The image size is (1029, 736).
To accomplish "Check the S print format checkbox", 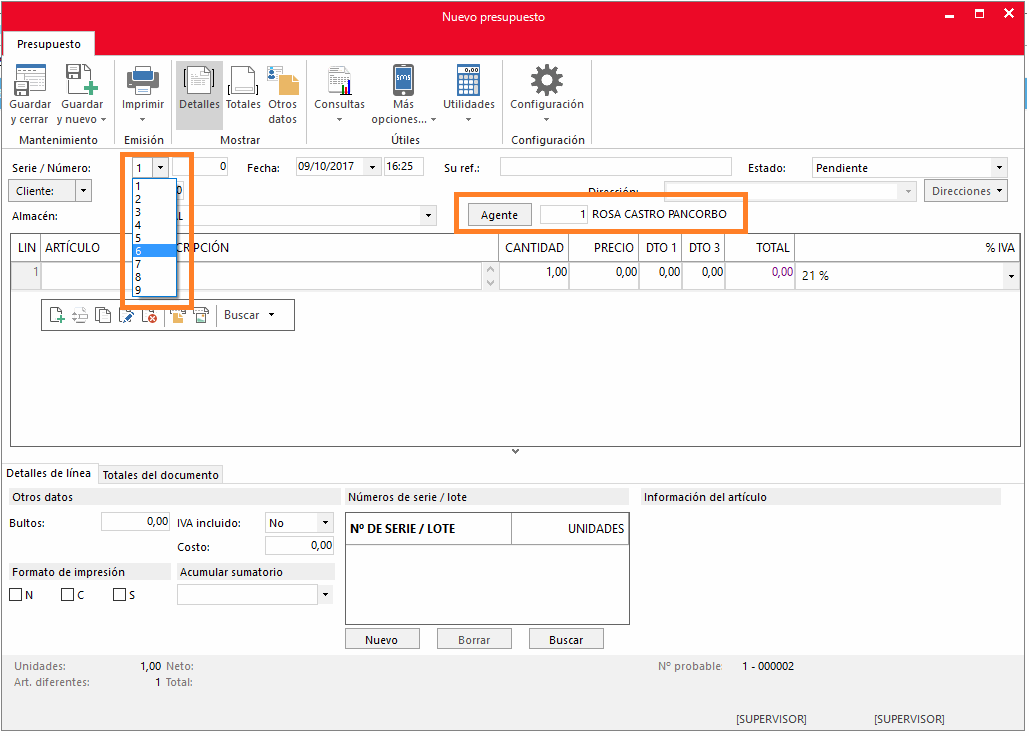I will (119, 595).
